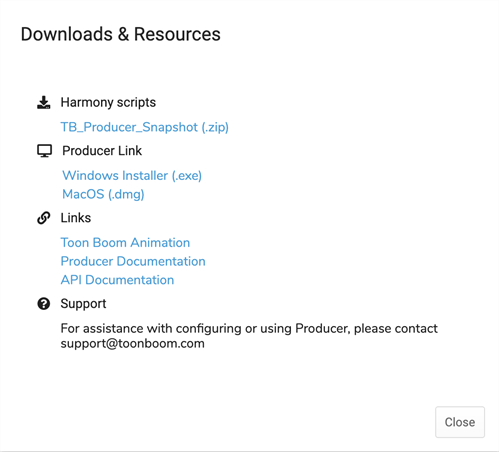499x452 pixels.
Task: Open the API Documentation link
Action: (117, 280)
